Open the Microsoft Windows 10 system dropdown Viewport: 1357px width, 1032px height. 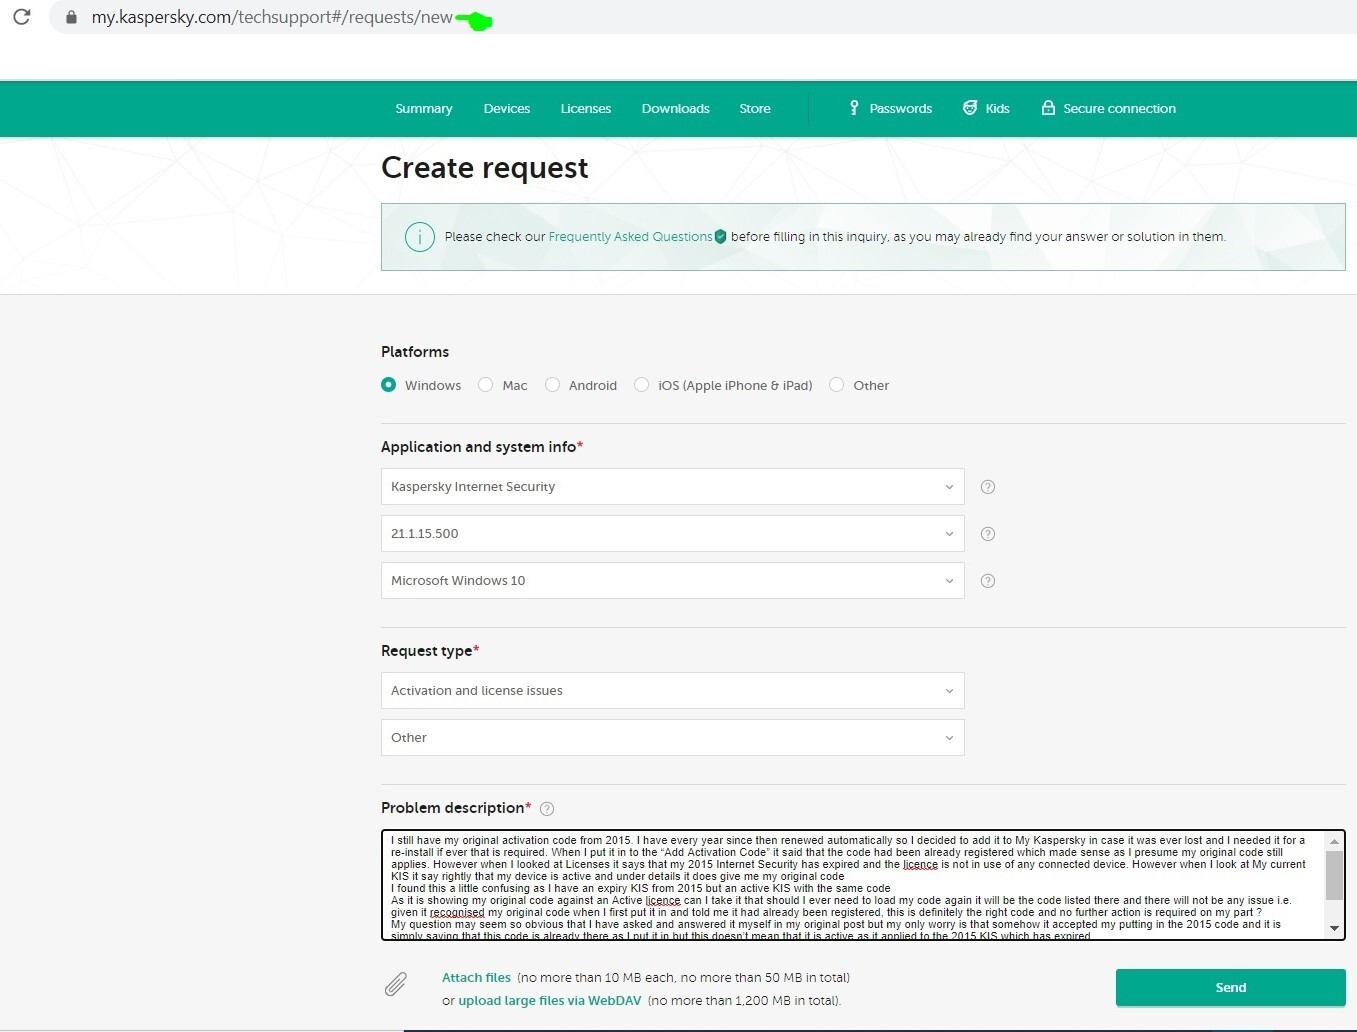click(672, 581)
